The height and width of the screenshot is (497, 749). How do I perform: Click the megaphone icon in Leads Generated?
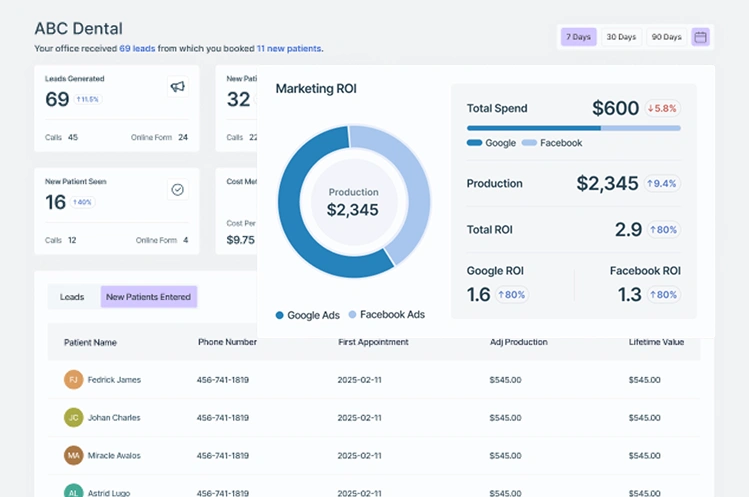click(x=177, y=87)
